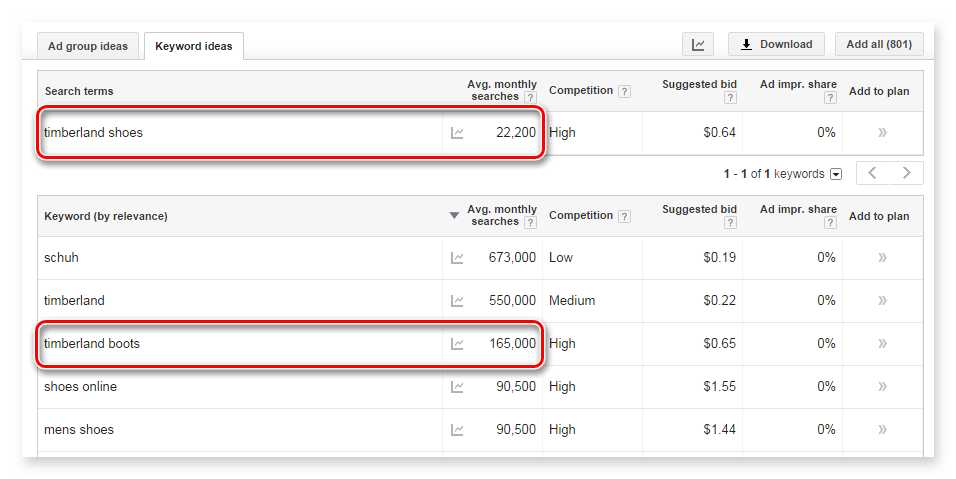Open the trend chart icon for timberland boots

click(457, 344)
